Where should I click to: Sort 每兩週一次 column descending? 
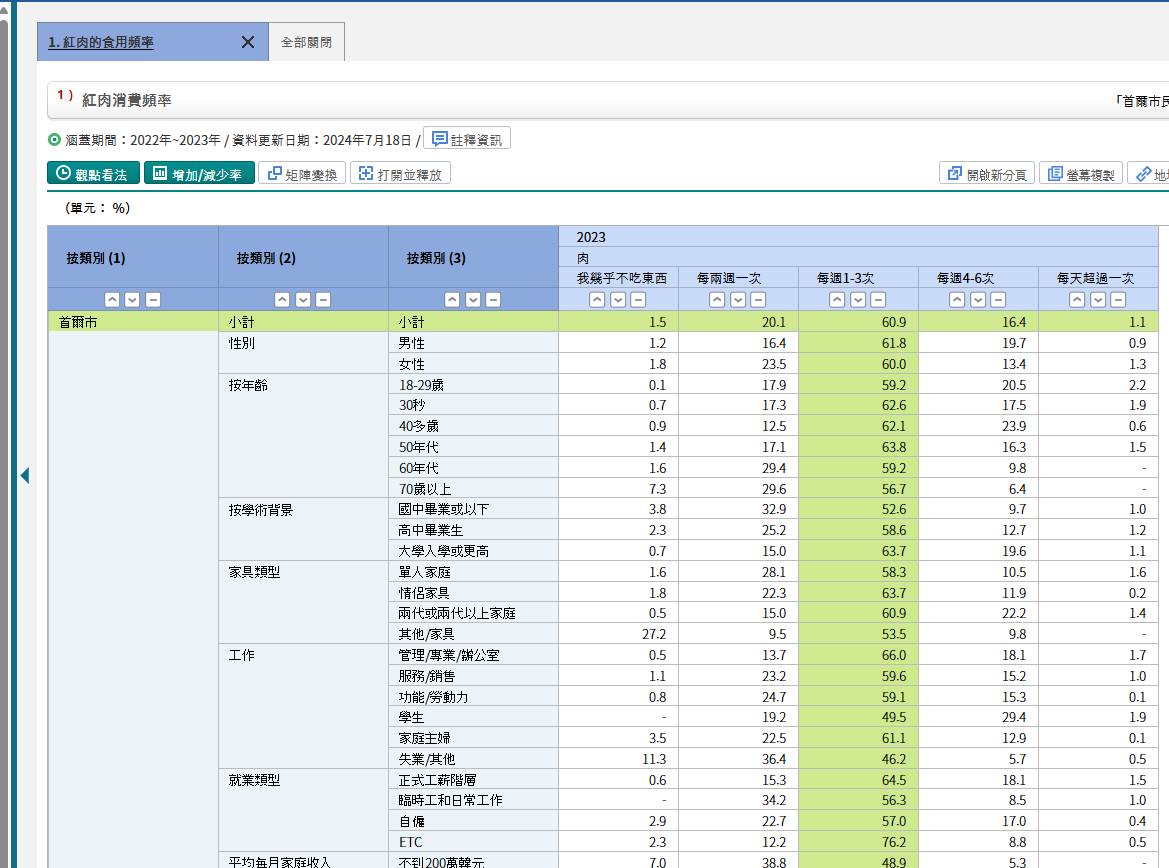(x=738, y=300)
